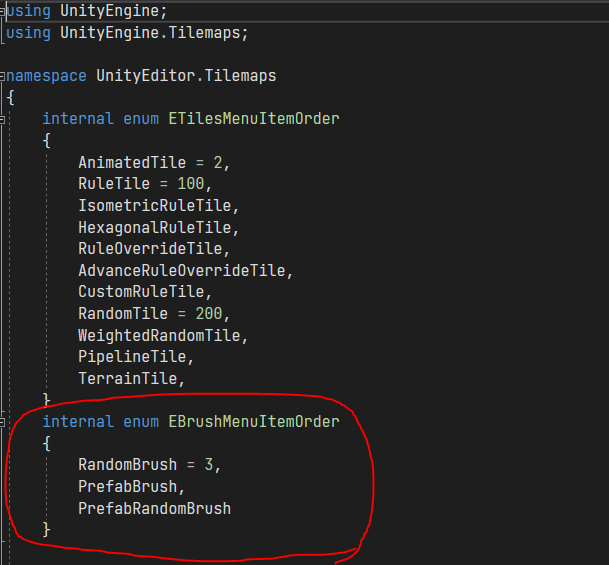The image size is (609, 565).
Task: Click the 'PipelineTile' enum member
Action: point(132,356)
